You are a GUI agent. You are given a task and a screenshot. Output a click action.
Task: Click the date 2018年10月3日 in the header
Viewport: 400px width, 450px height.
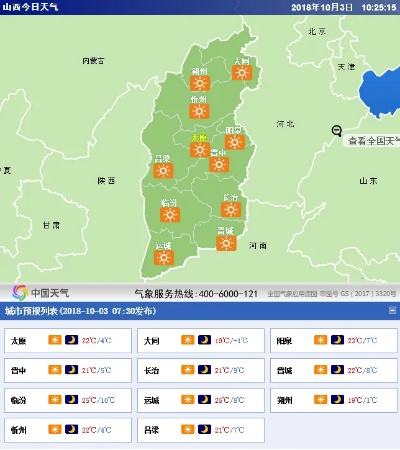322,7
